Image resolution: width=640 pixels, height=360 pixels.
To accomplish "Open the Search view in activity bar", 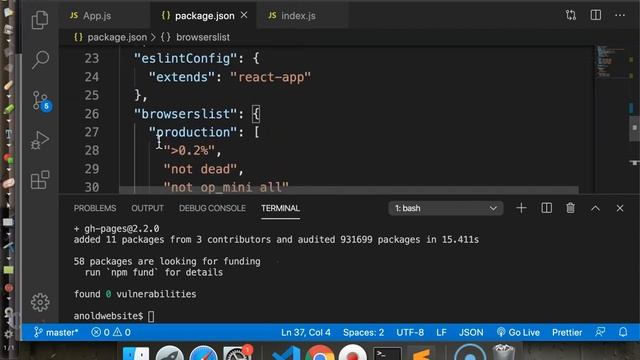I will (40, 60).
